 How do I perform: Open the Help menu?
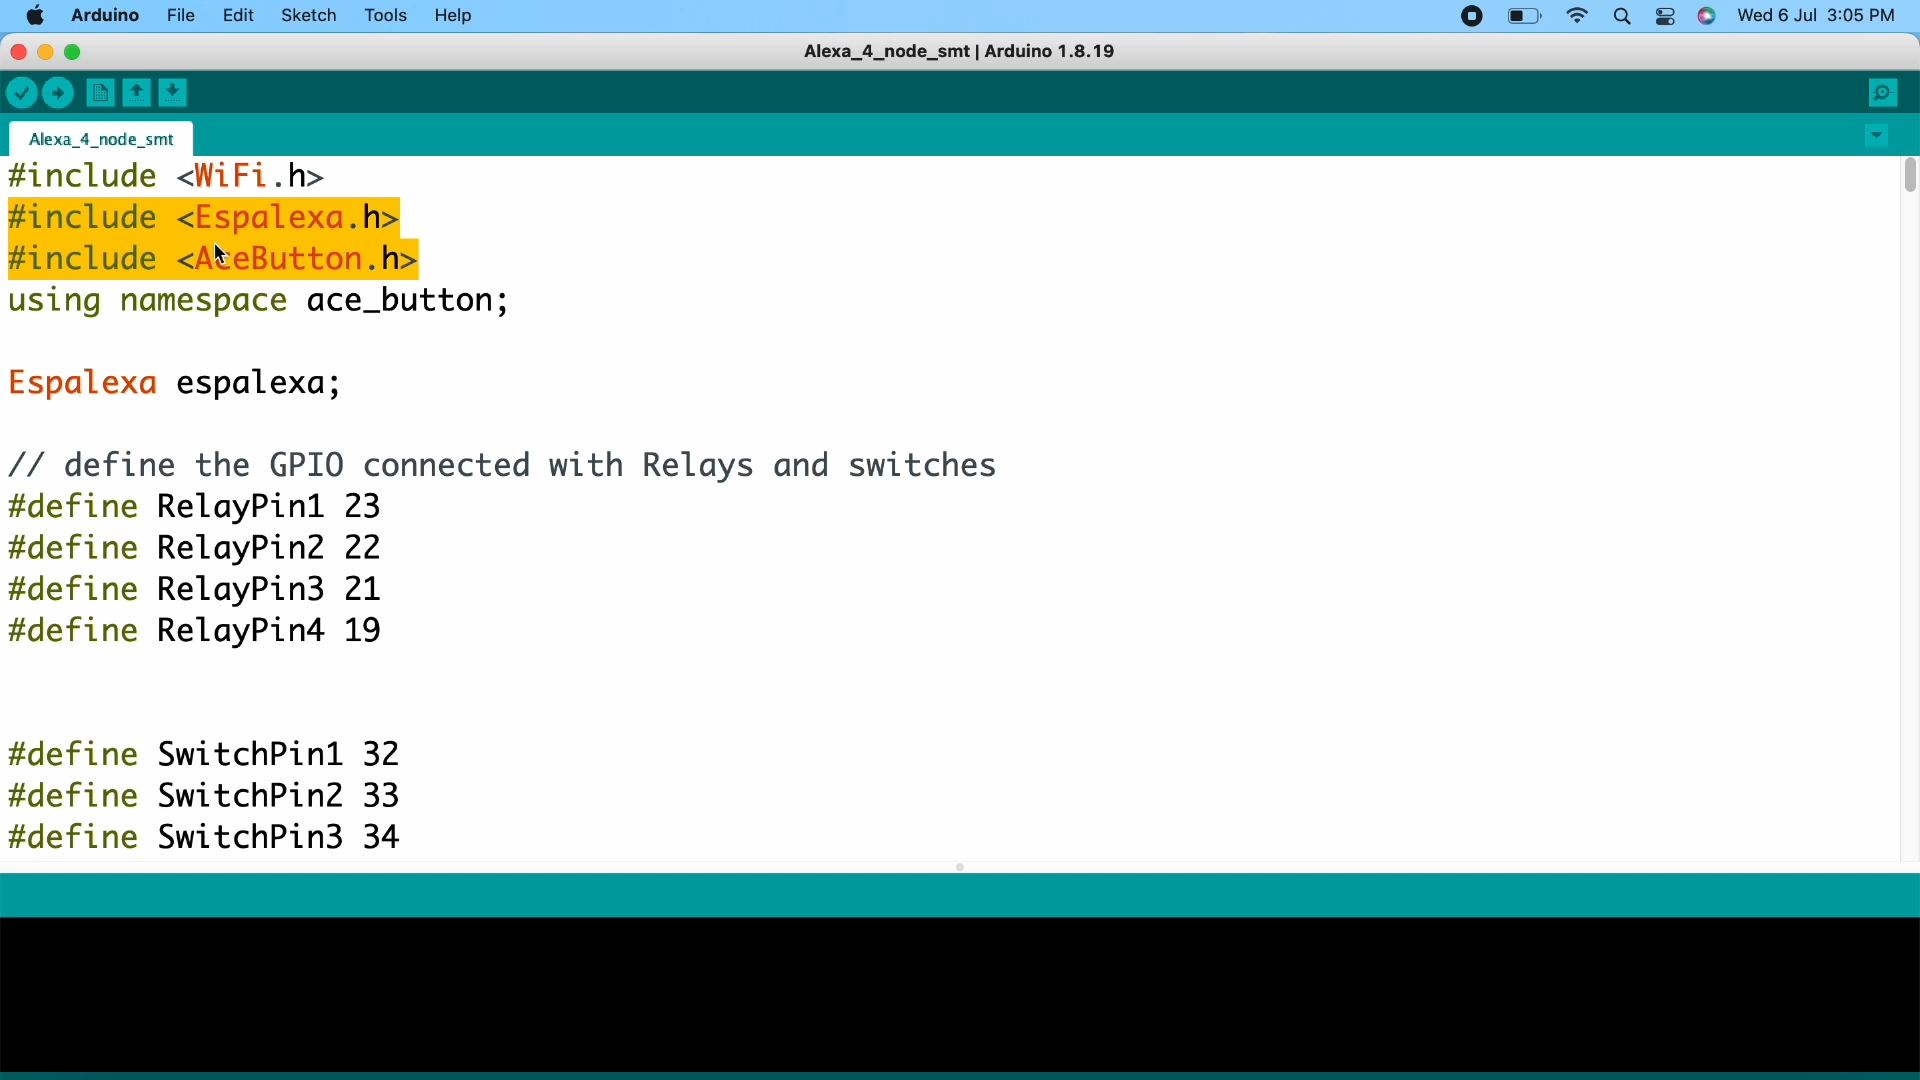tap(455, 16)
